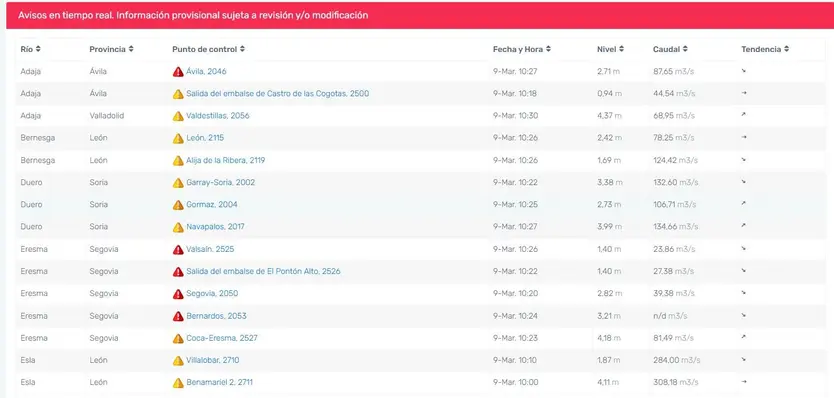This screenshot has height=398, width=834.
Task: Click the red warning icon beside Valsaín, 2525
Action: coord(178,249)
